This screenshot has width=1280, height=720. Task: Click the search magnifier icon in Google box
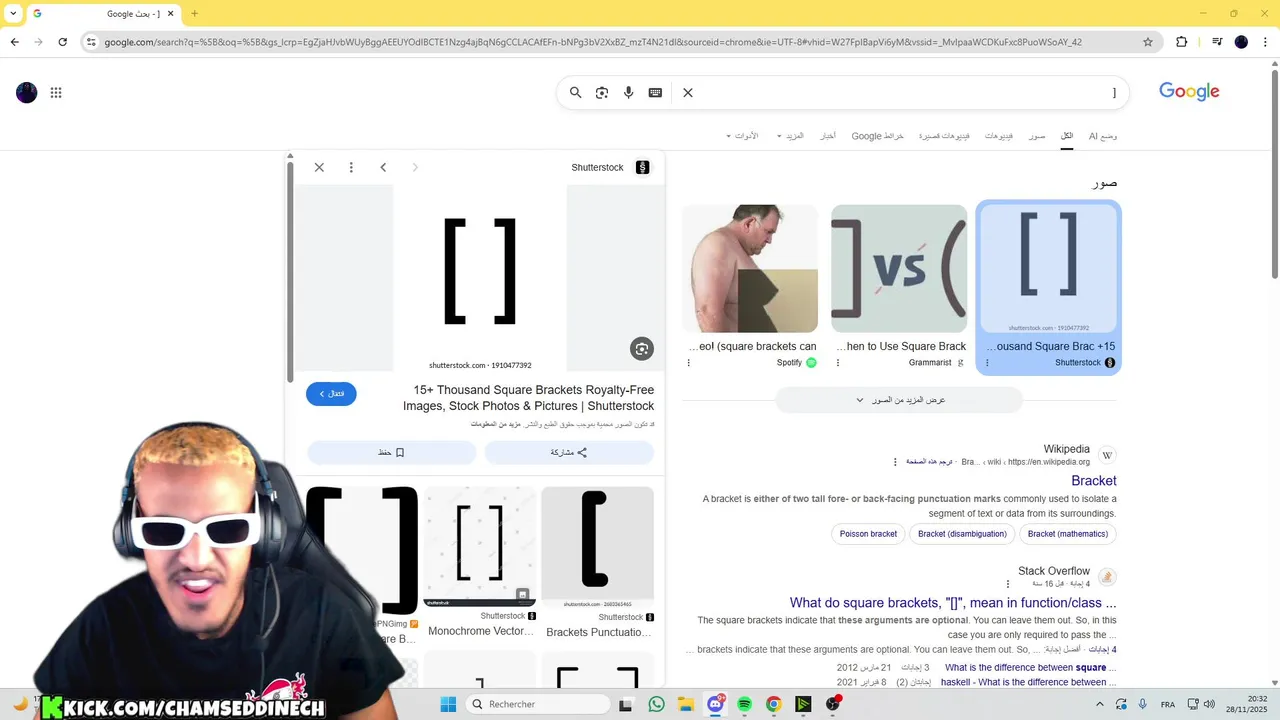click(575, 92)
